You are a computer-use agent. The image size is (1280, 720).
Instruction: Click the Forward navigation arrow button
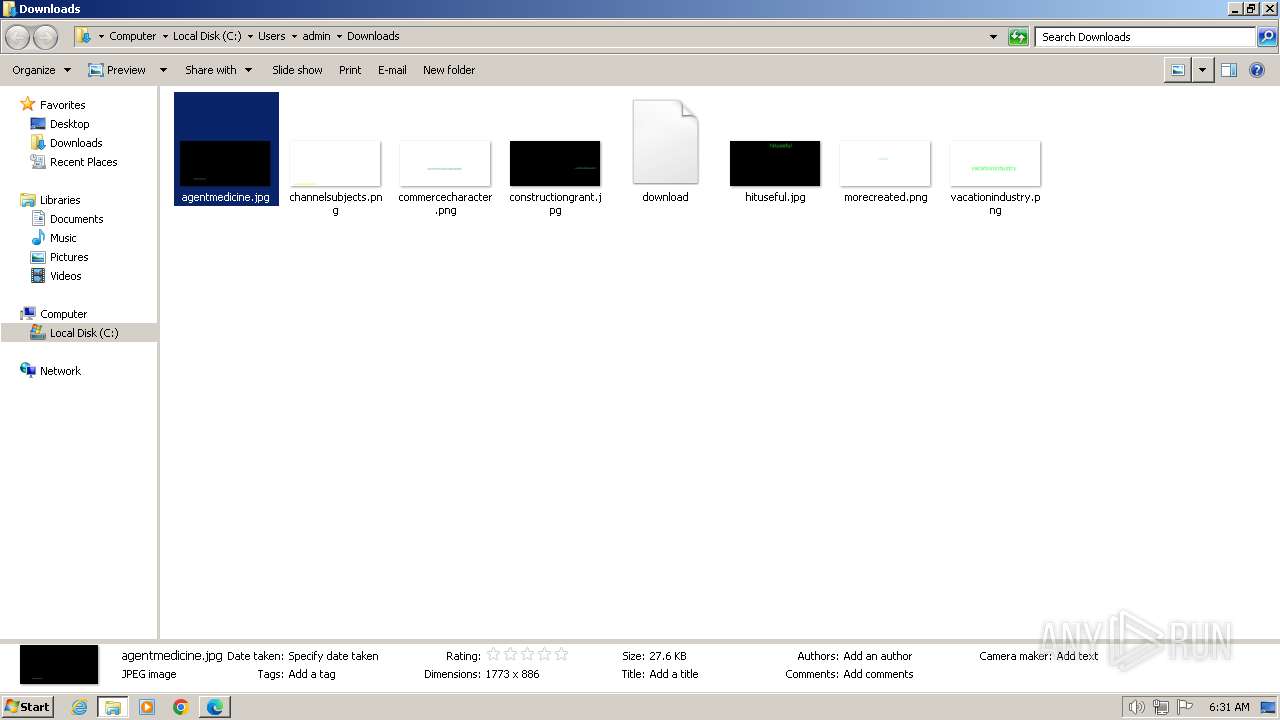tap(45, 37)
